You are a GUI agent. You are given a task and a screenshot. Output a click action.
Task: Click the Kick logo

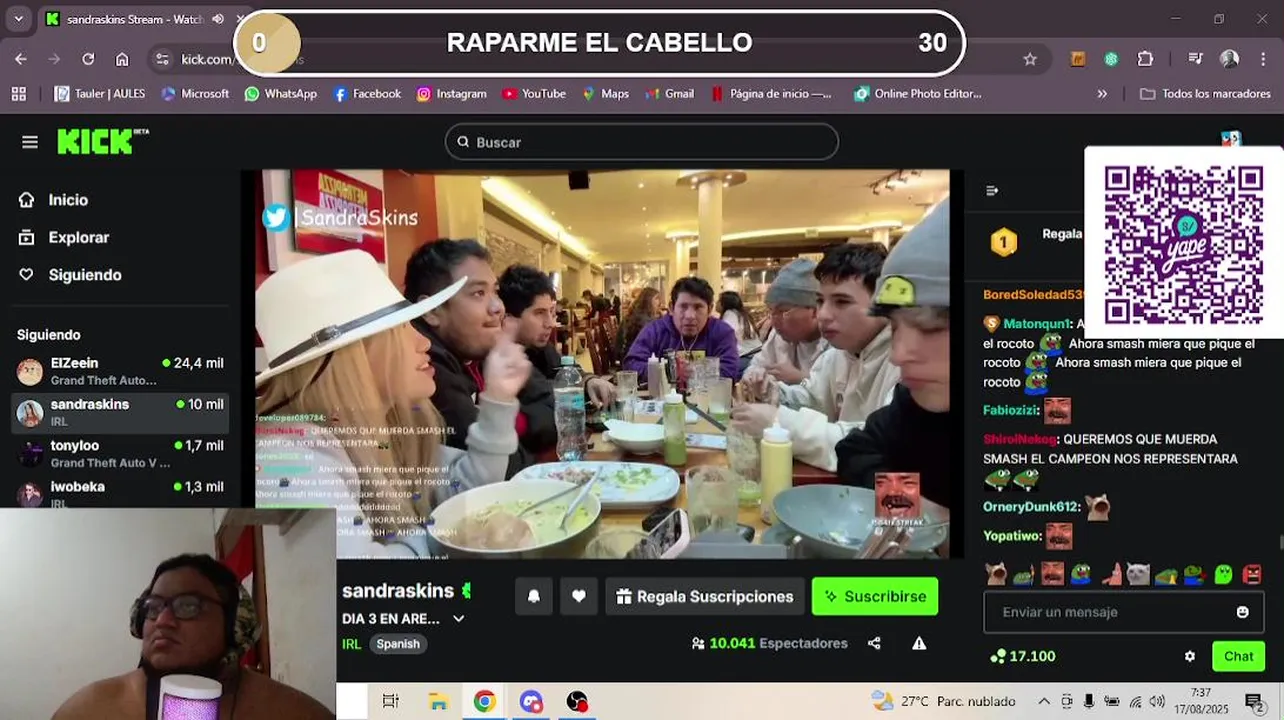[101, 141]
